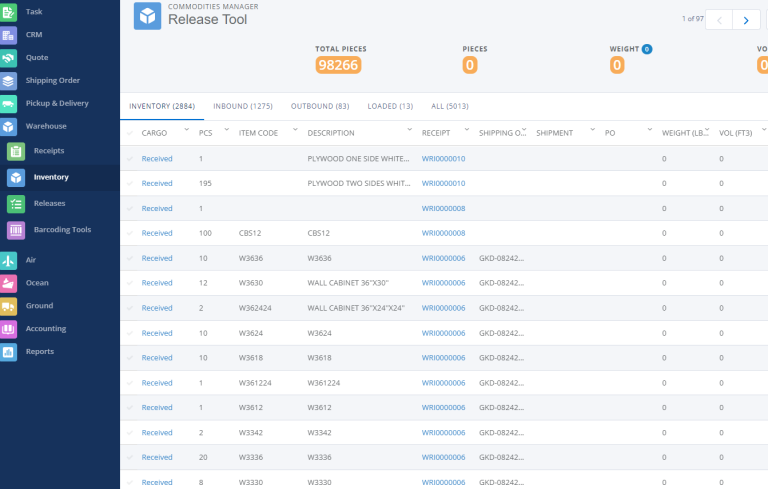Open Pickup & Delivery truck icon
768x489 pixels.
tap(8, 103)
